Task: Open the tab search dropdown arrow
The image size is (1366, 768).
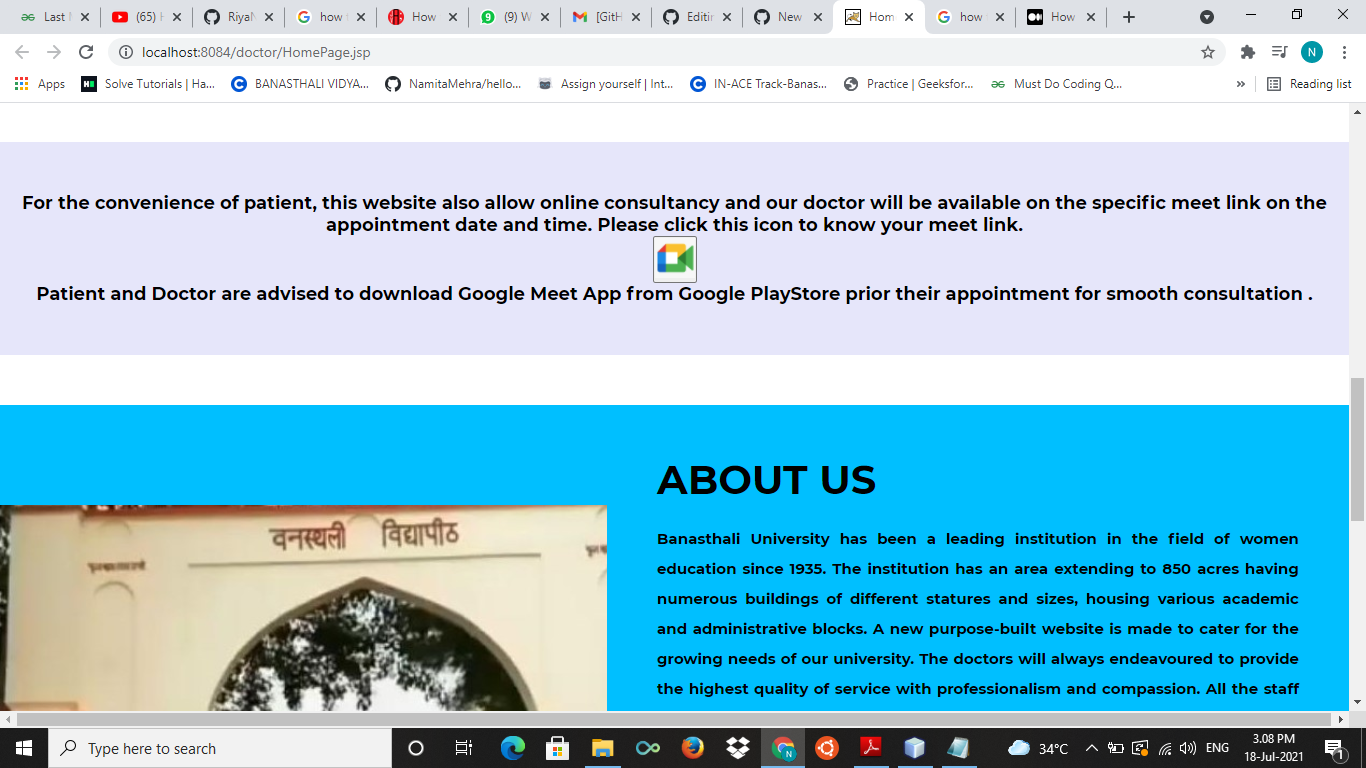Action: (x=1207, y=17)
